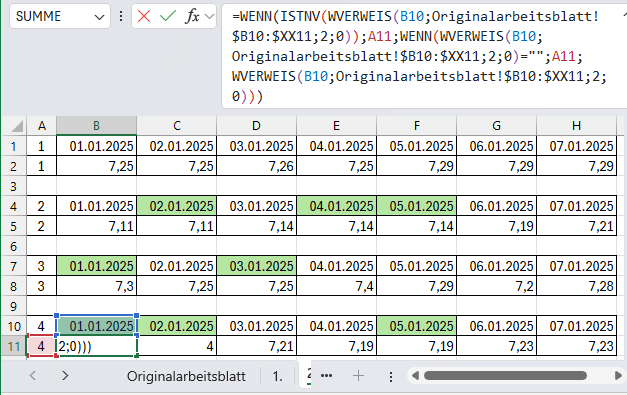Select cell B1 with 01.01.2025
Screen dimensions: 627x395
(x=96, y=146)
